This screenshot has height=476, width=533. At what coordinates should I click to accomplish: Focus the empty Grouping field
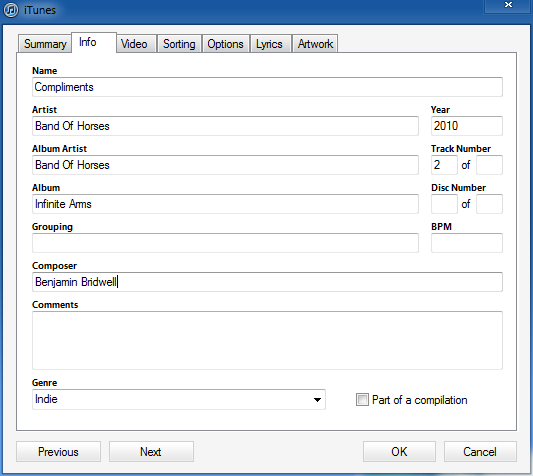(x=225, y=243)
